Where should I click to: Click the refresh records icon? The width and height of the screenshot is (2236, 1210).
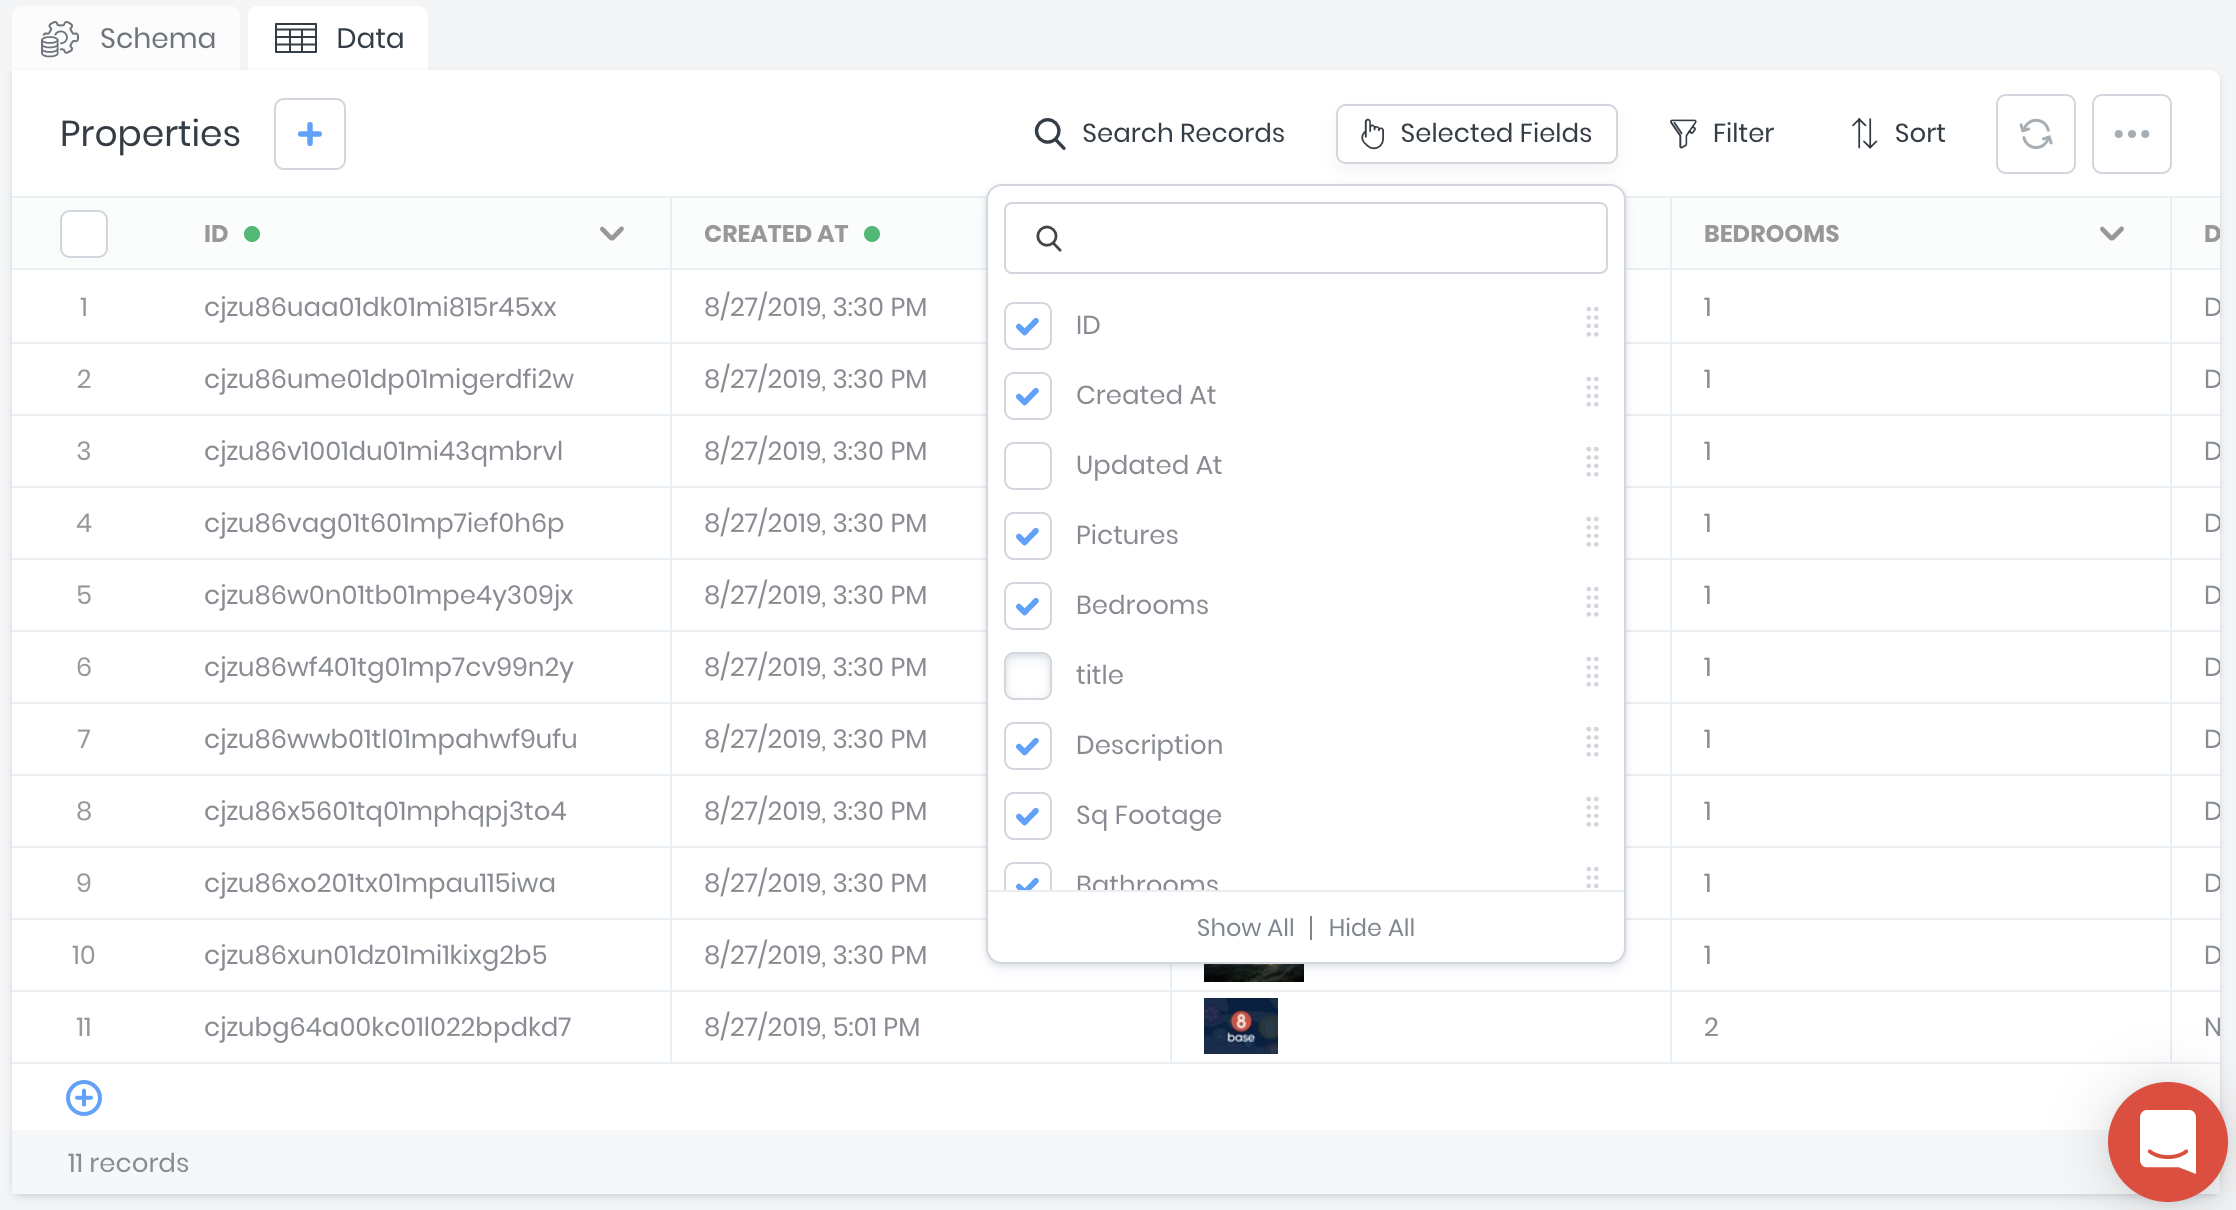2035,134
